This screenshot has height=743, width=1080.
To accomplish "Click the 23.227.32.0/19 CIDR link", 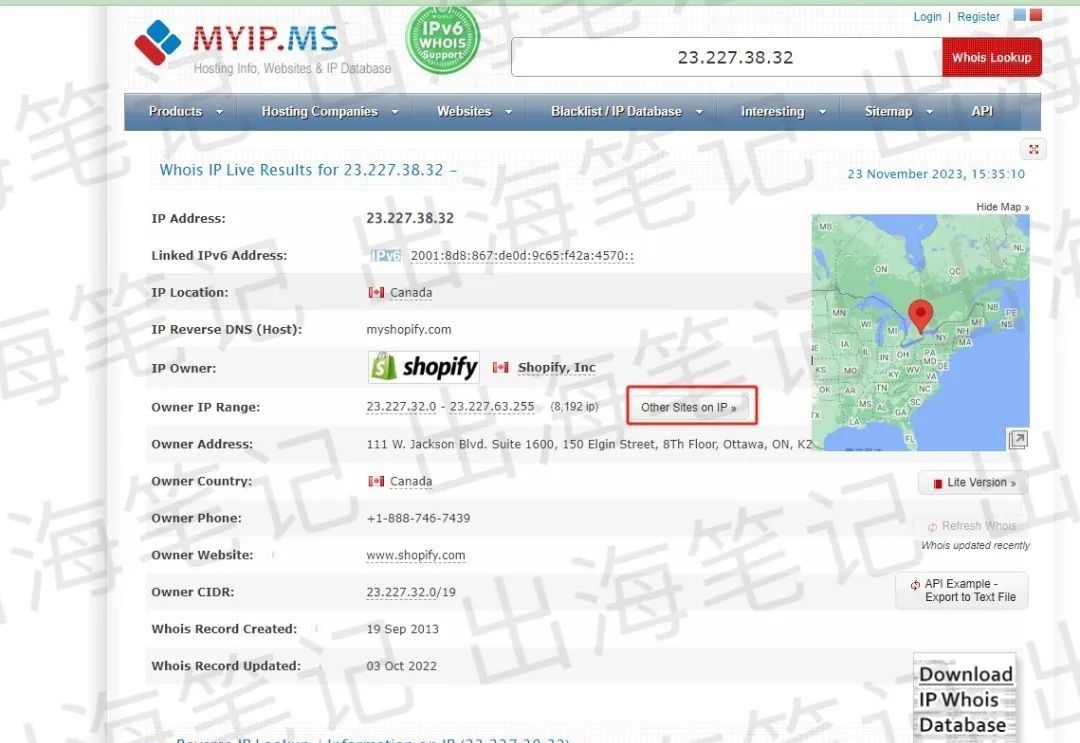I will tap(411, 592).
